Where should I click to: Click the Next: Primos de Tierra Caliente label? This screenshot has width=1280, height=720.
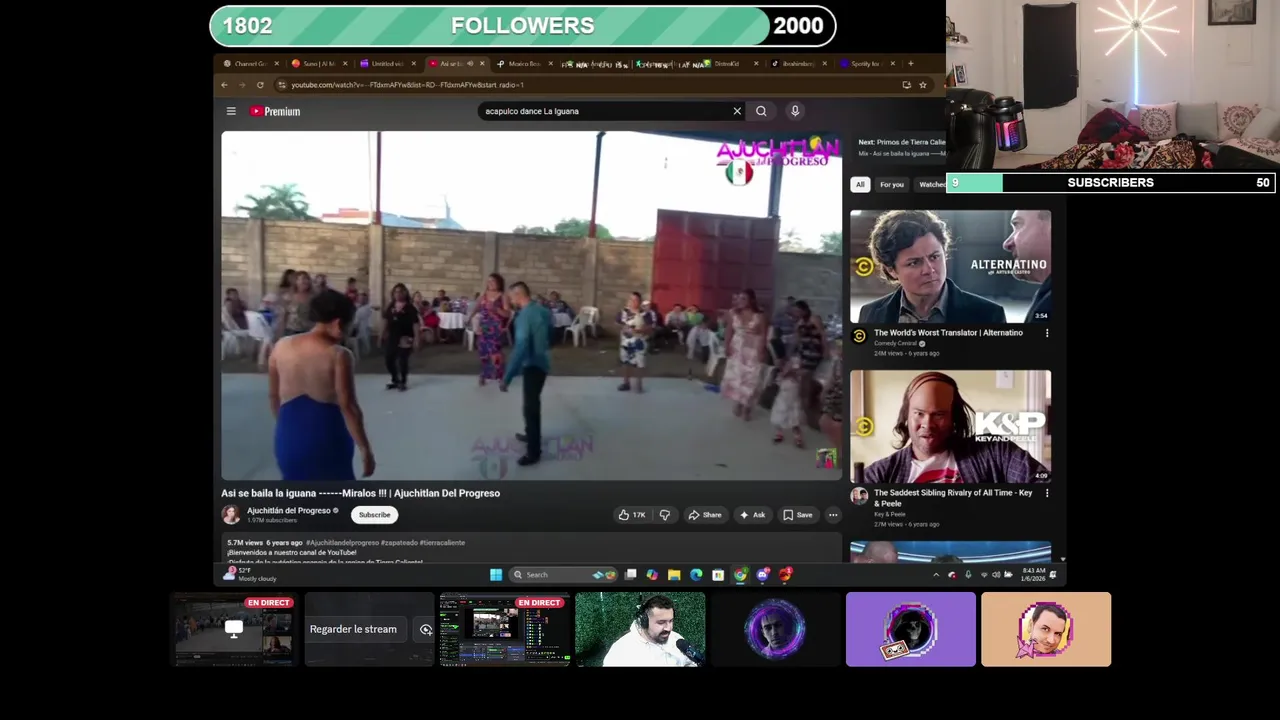click(901, 142)
